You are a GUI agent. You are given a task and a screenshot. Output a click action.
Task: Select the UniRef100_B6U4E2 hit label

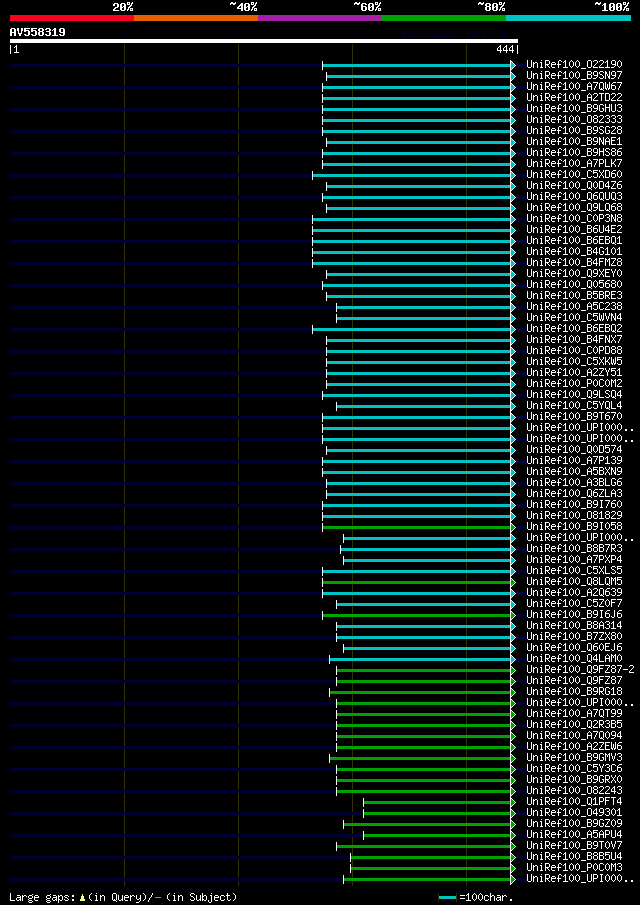pyautogui.click(x=574, y=229)
